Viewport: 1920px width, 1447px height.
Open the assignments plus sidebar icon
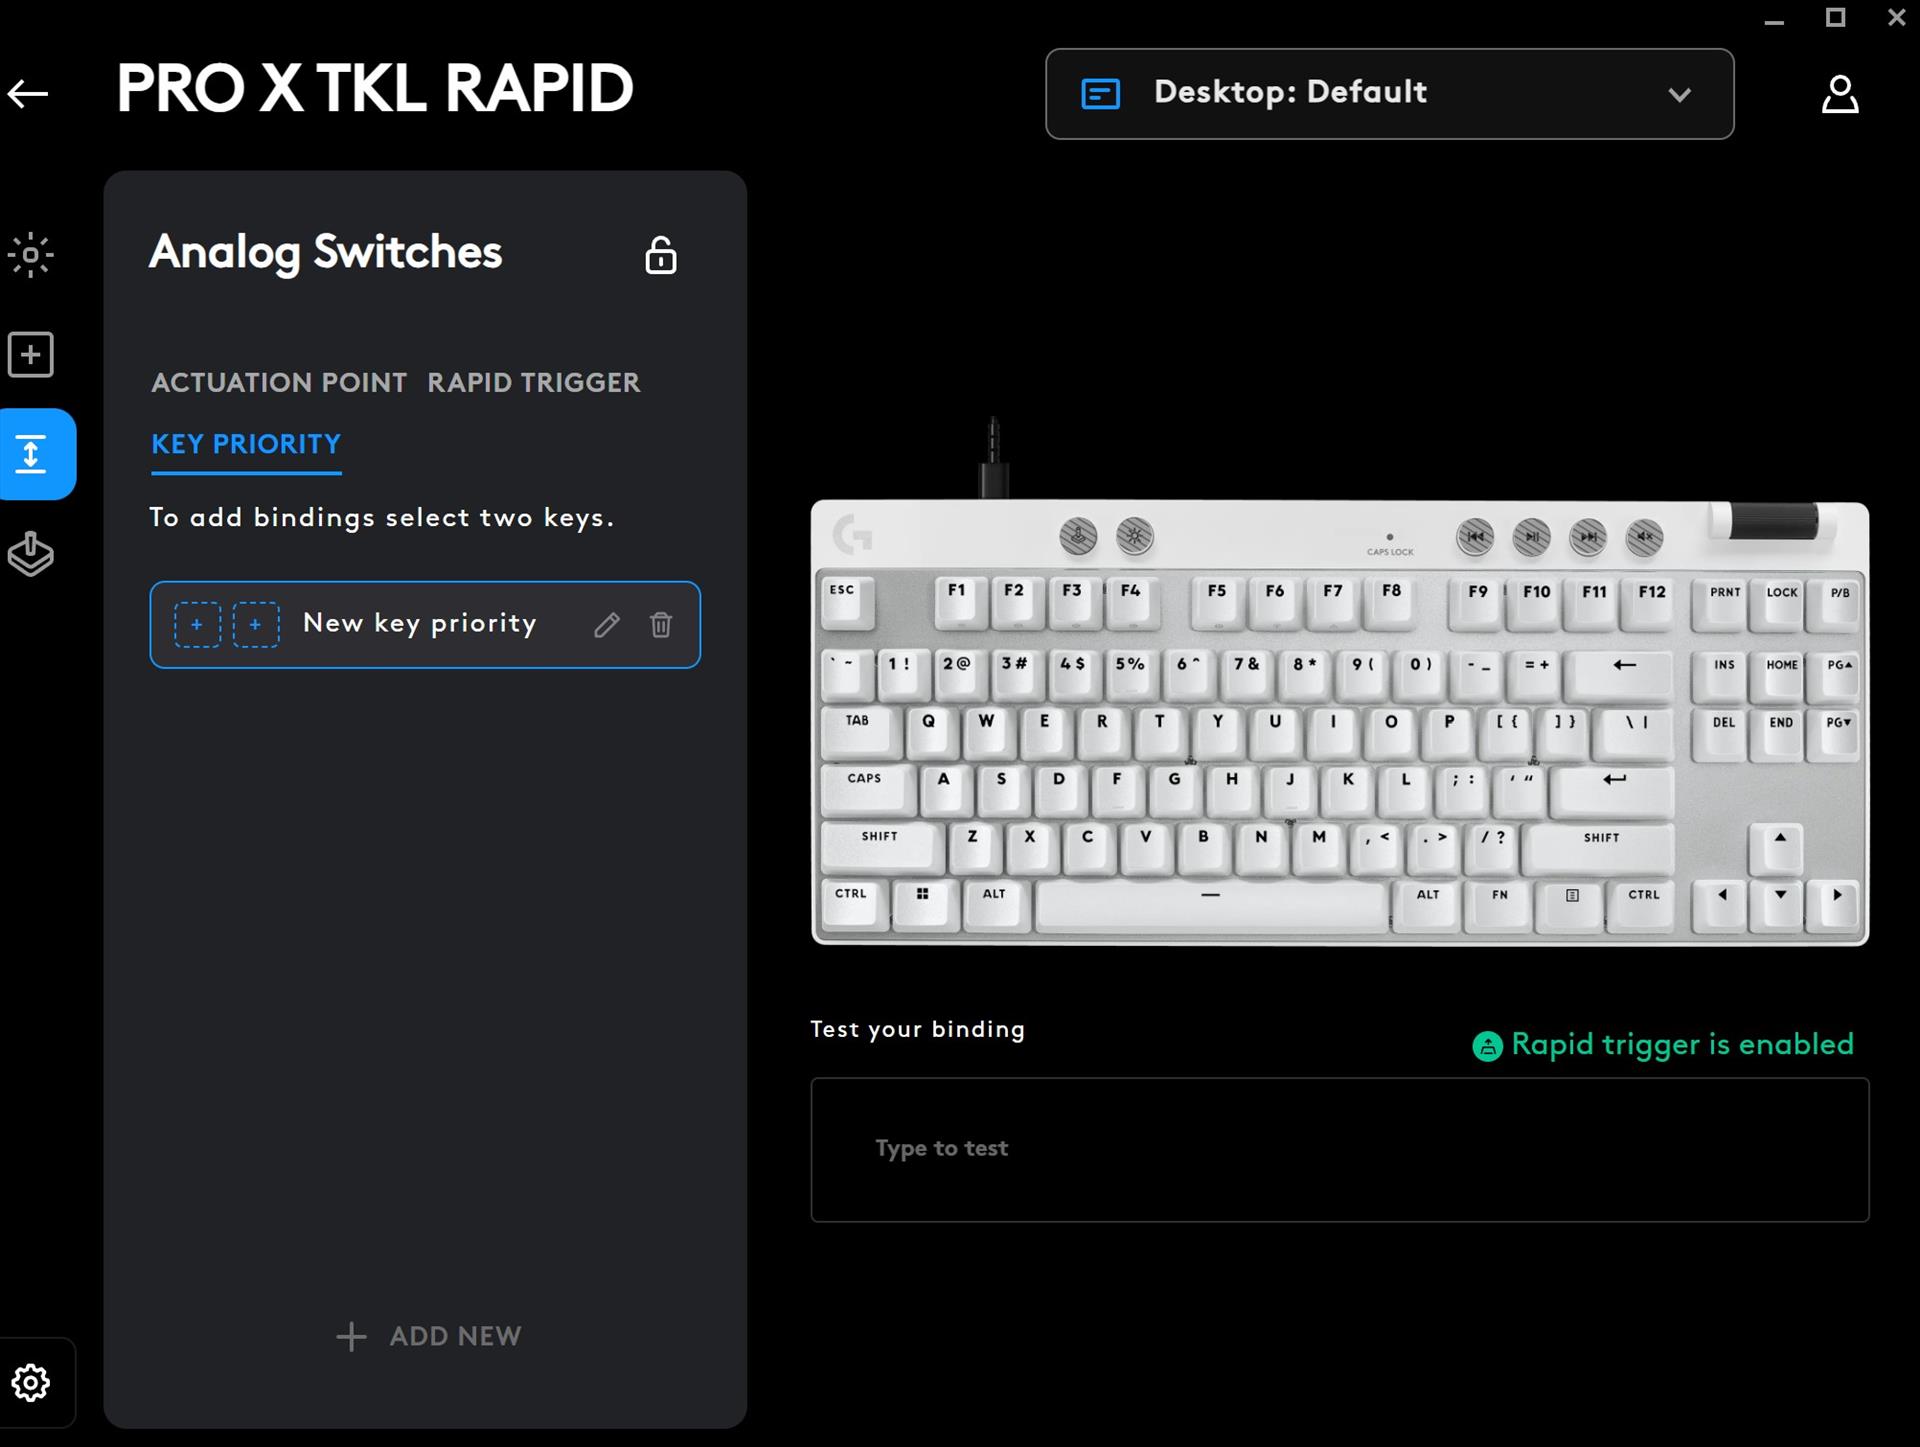click(x=31, y=355)
